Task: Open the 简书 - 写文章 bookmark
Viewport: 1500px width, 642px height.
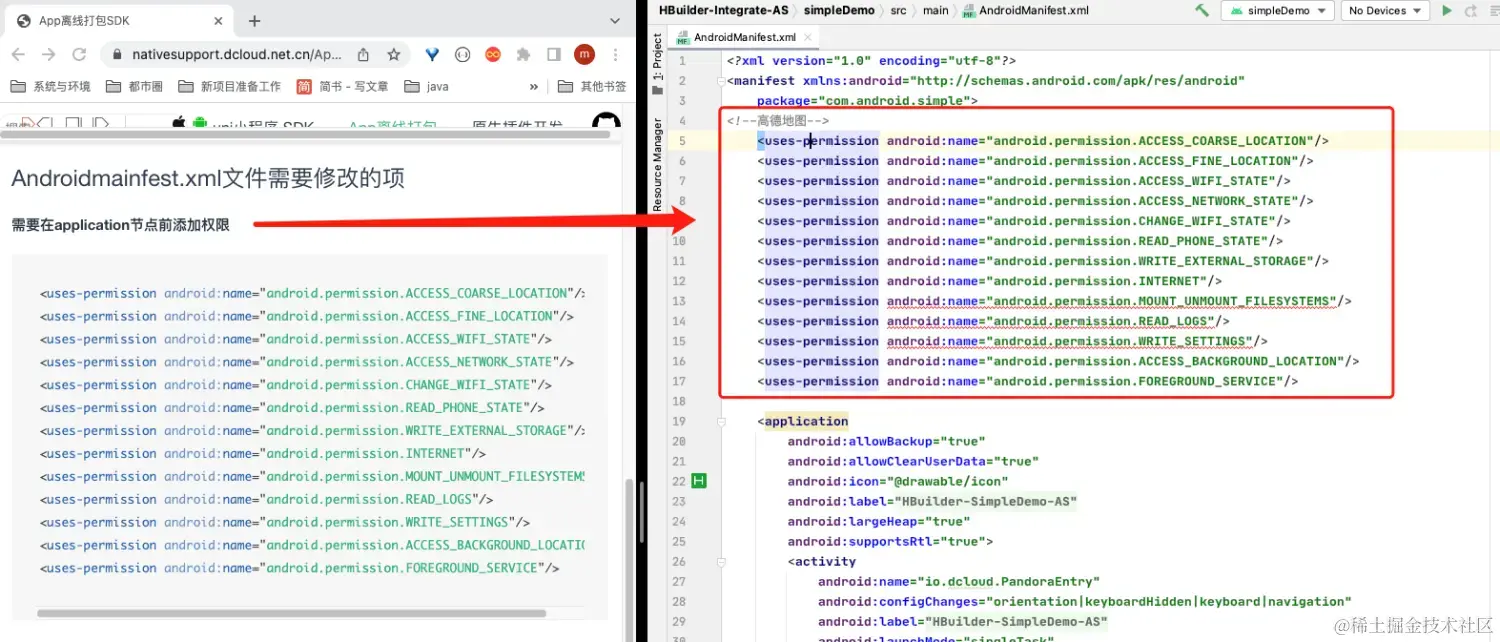Action: (x=343, y=86)
